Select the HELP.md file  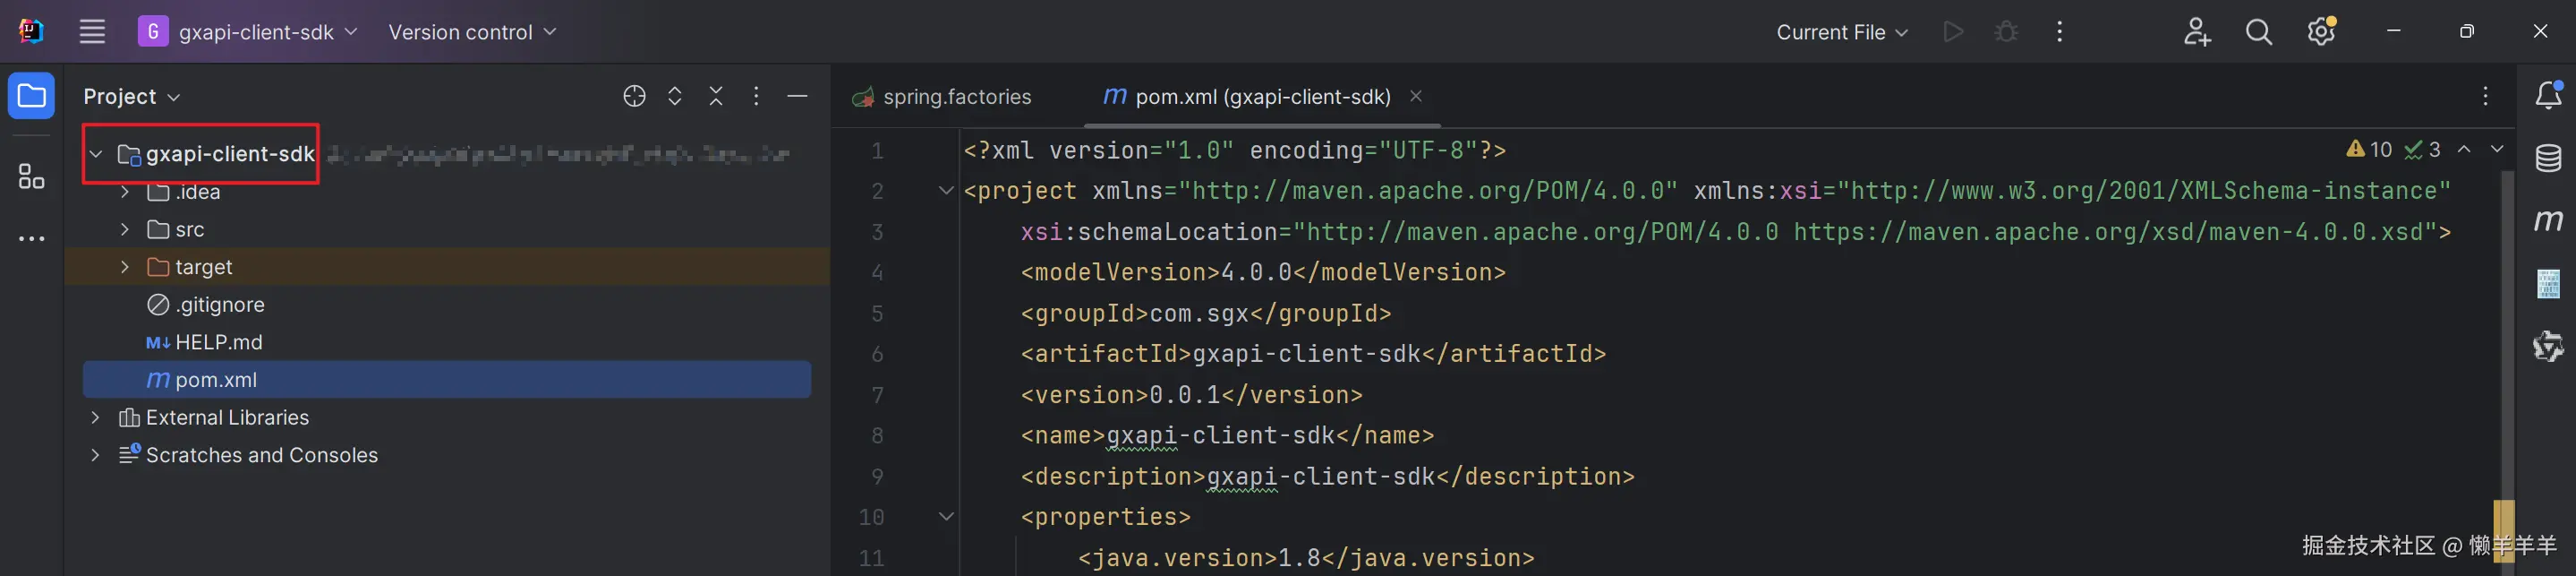coord(218,343)
